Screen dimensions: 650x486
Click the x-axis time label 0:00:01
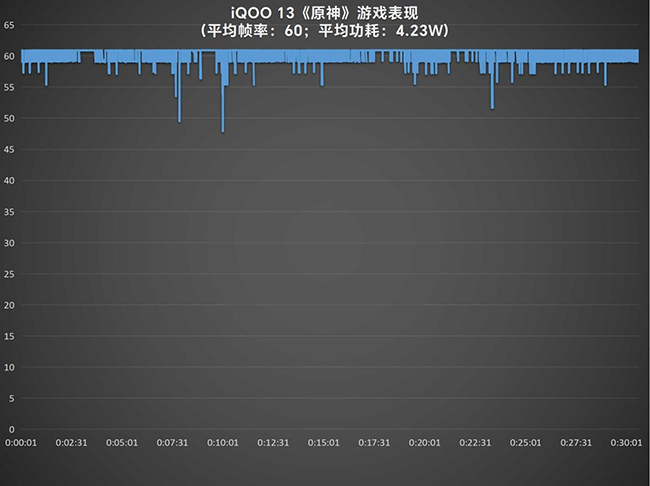21,443
